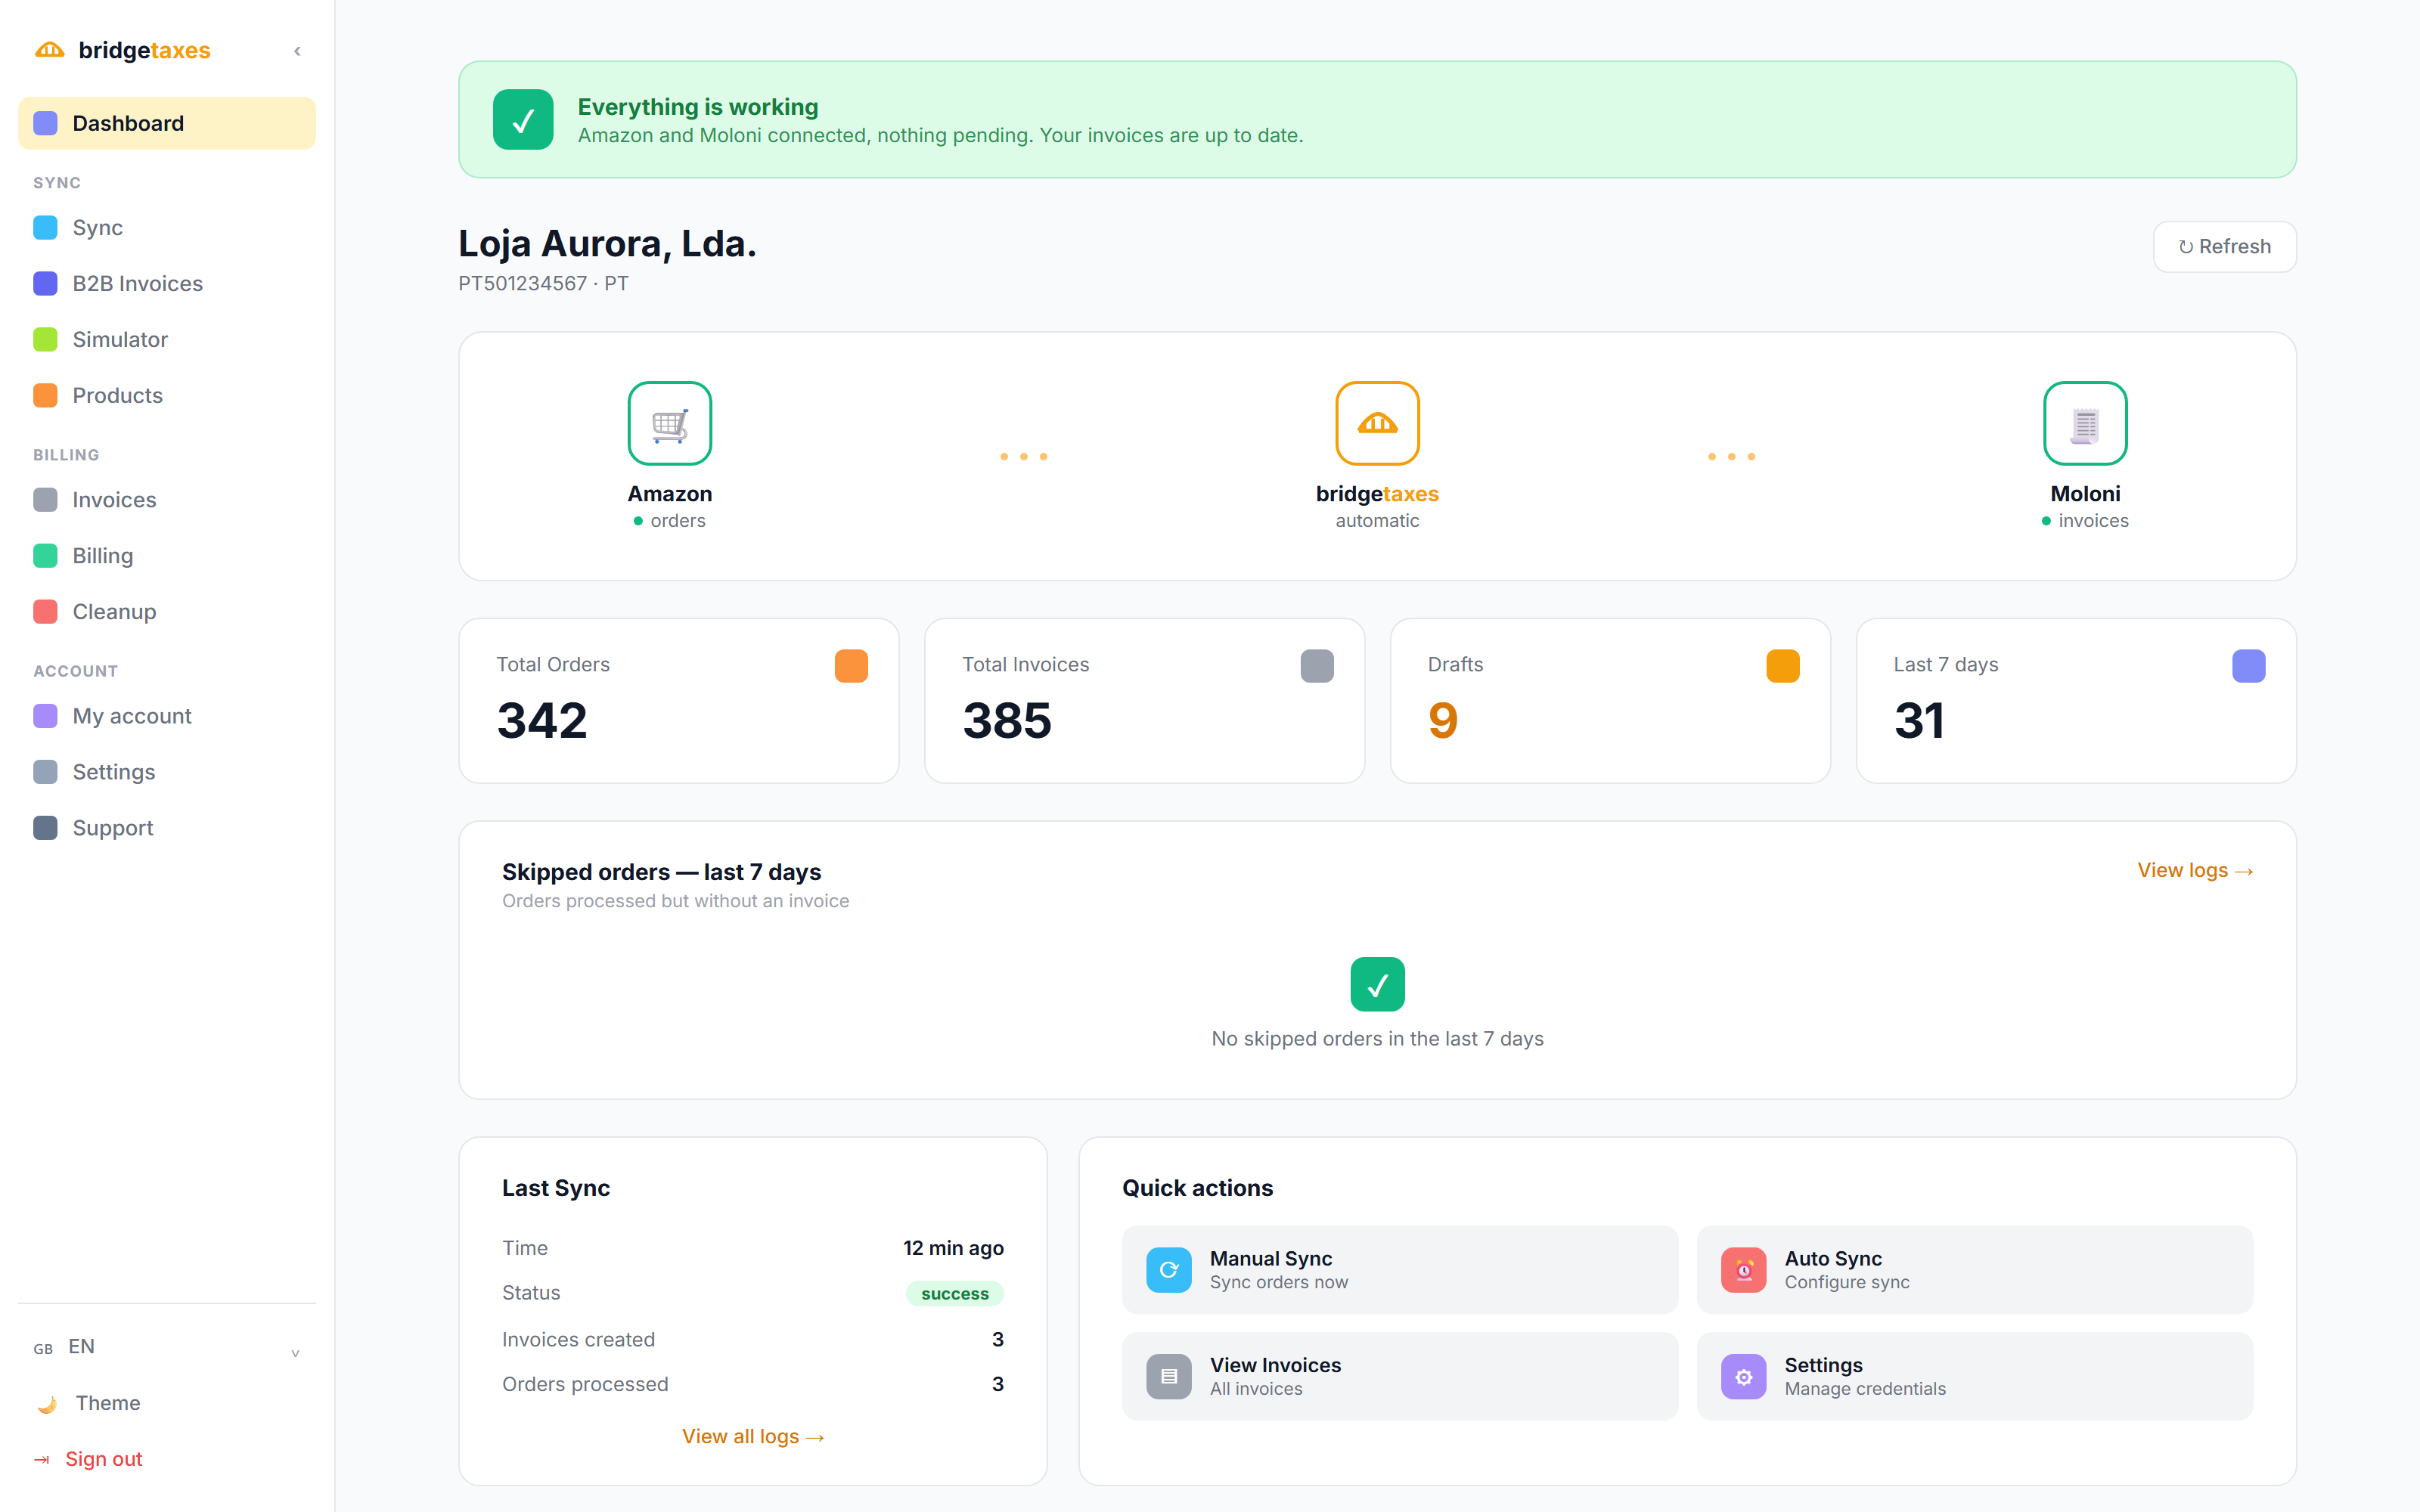
Task: Click the Total Invoices value 385
Action: coord(1007,721)
